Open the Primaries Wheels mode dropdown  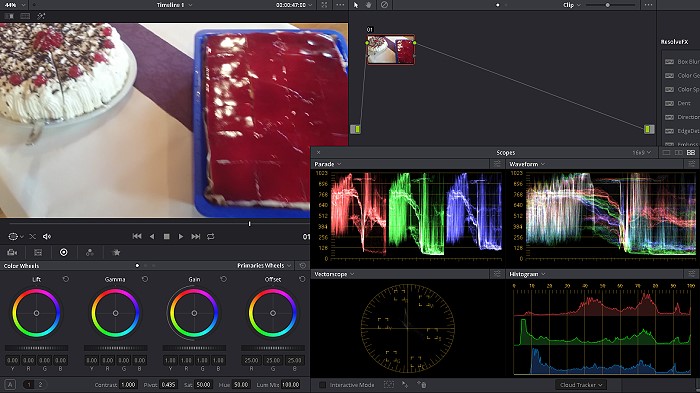(x=264, y=265)
